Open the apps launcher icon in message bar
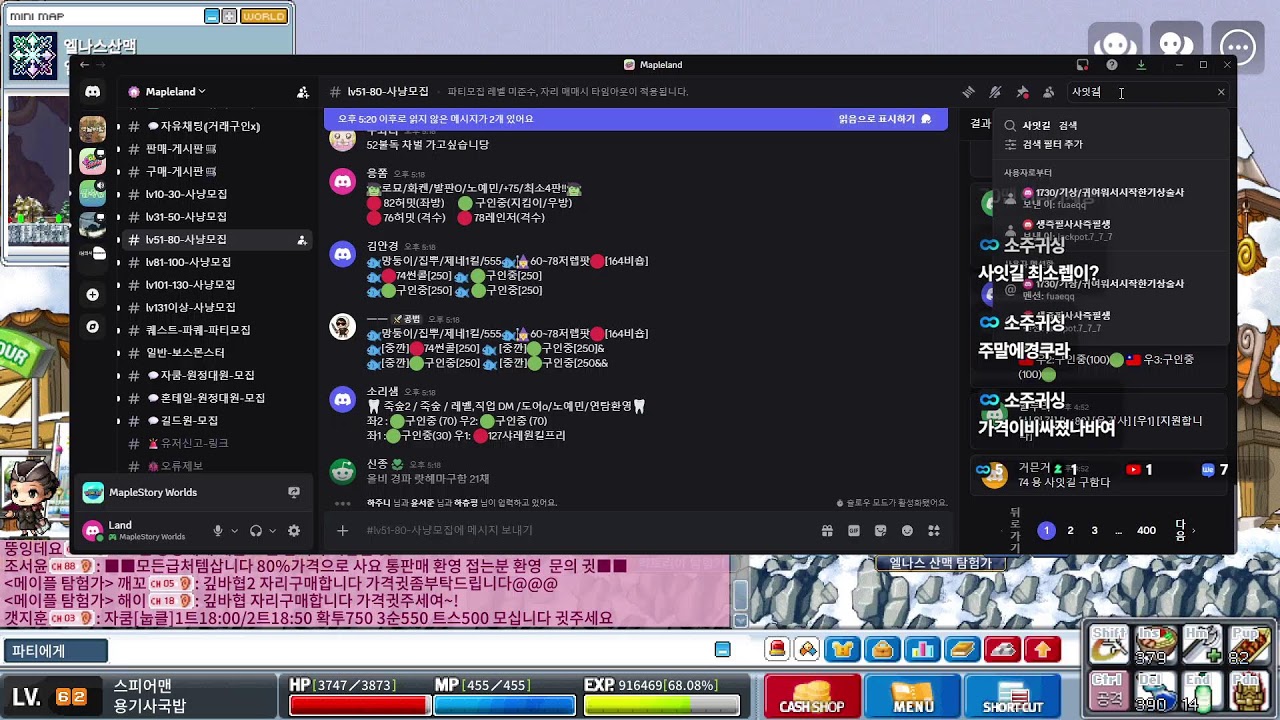The image size is (1280, 720). click(x=934, y=531)
